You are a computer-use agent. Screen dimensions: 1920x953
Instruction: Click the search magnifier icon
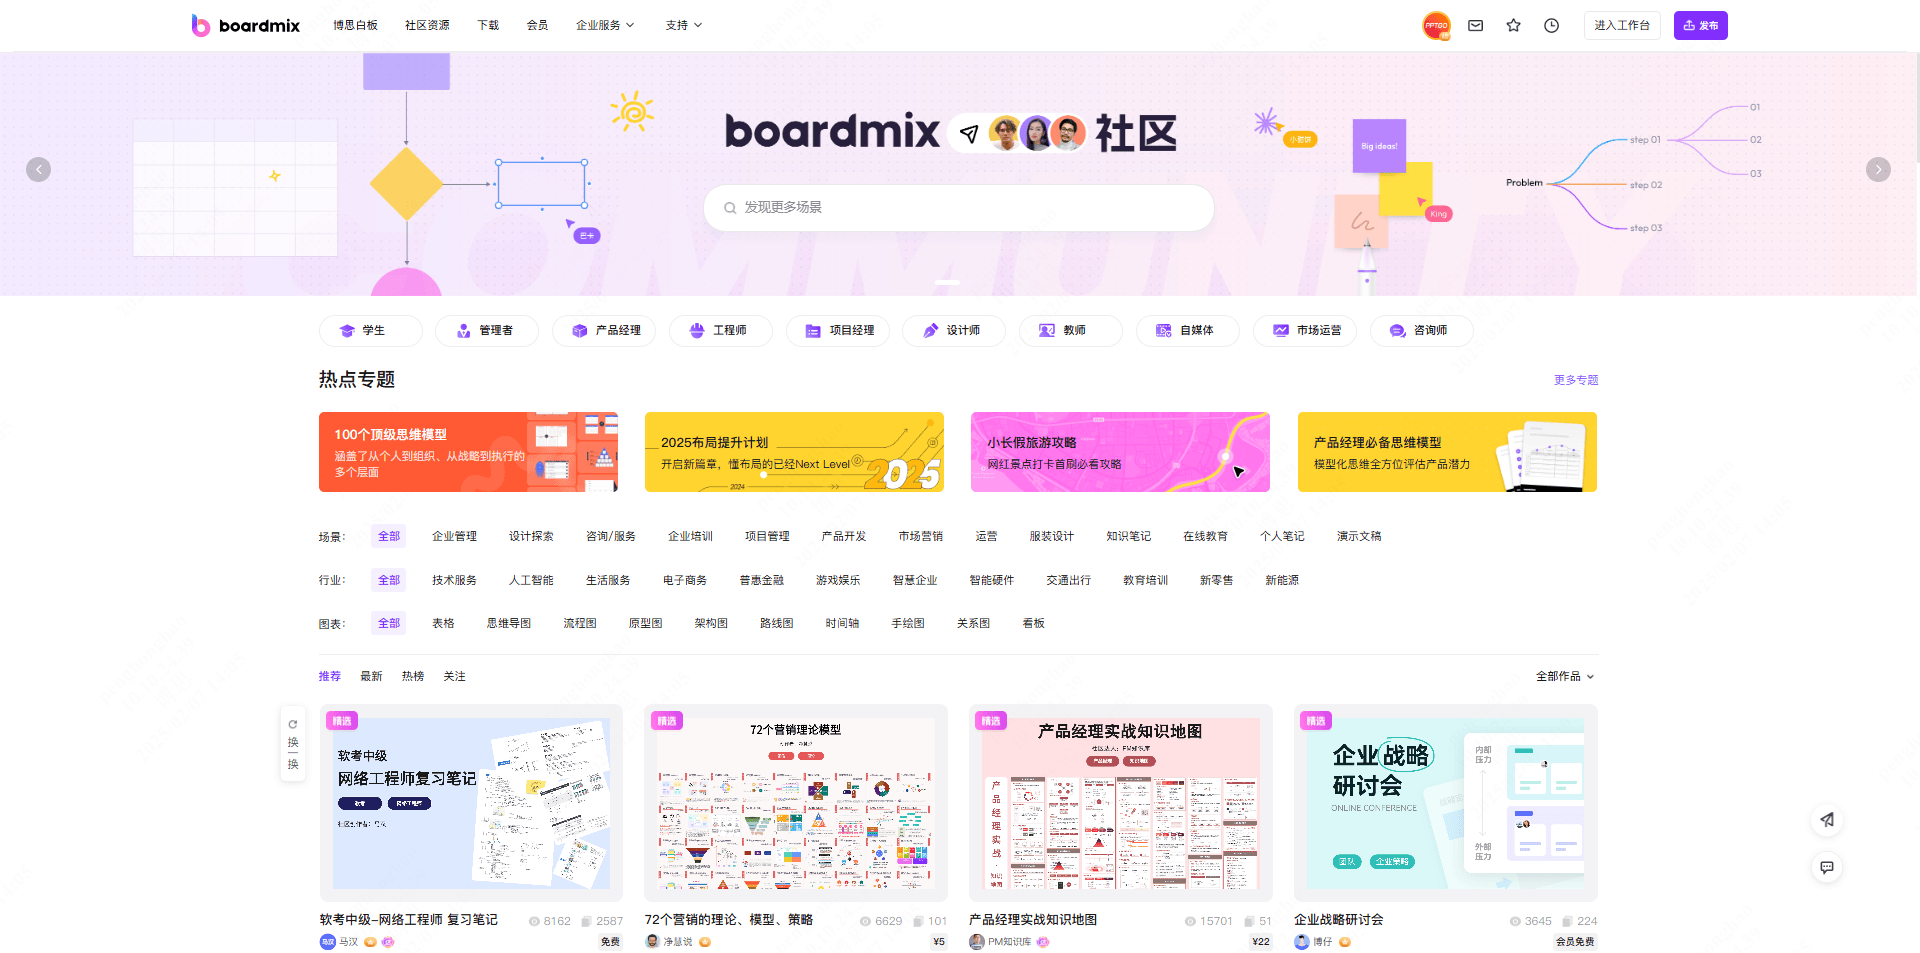point(730,208)
